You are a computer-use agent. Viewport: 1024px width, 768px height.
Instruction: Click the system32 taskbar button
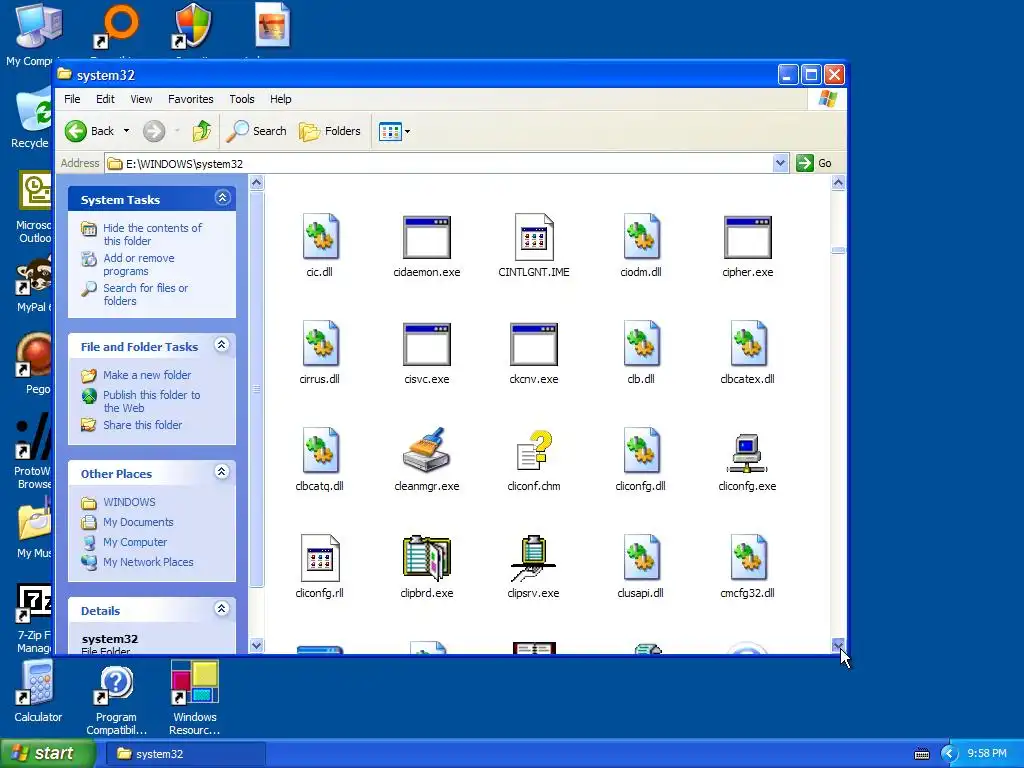tap(184, 754)
